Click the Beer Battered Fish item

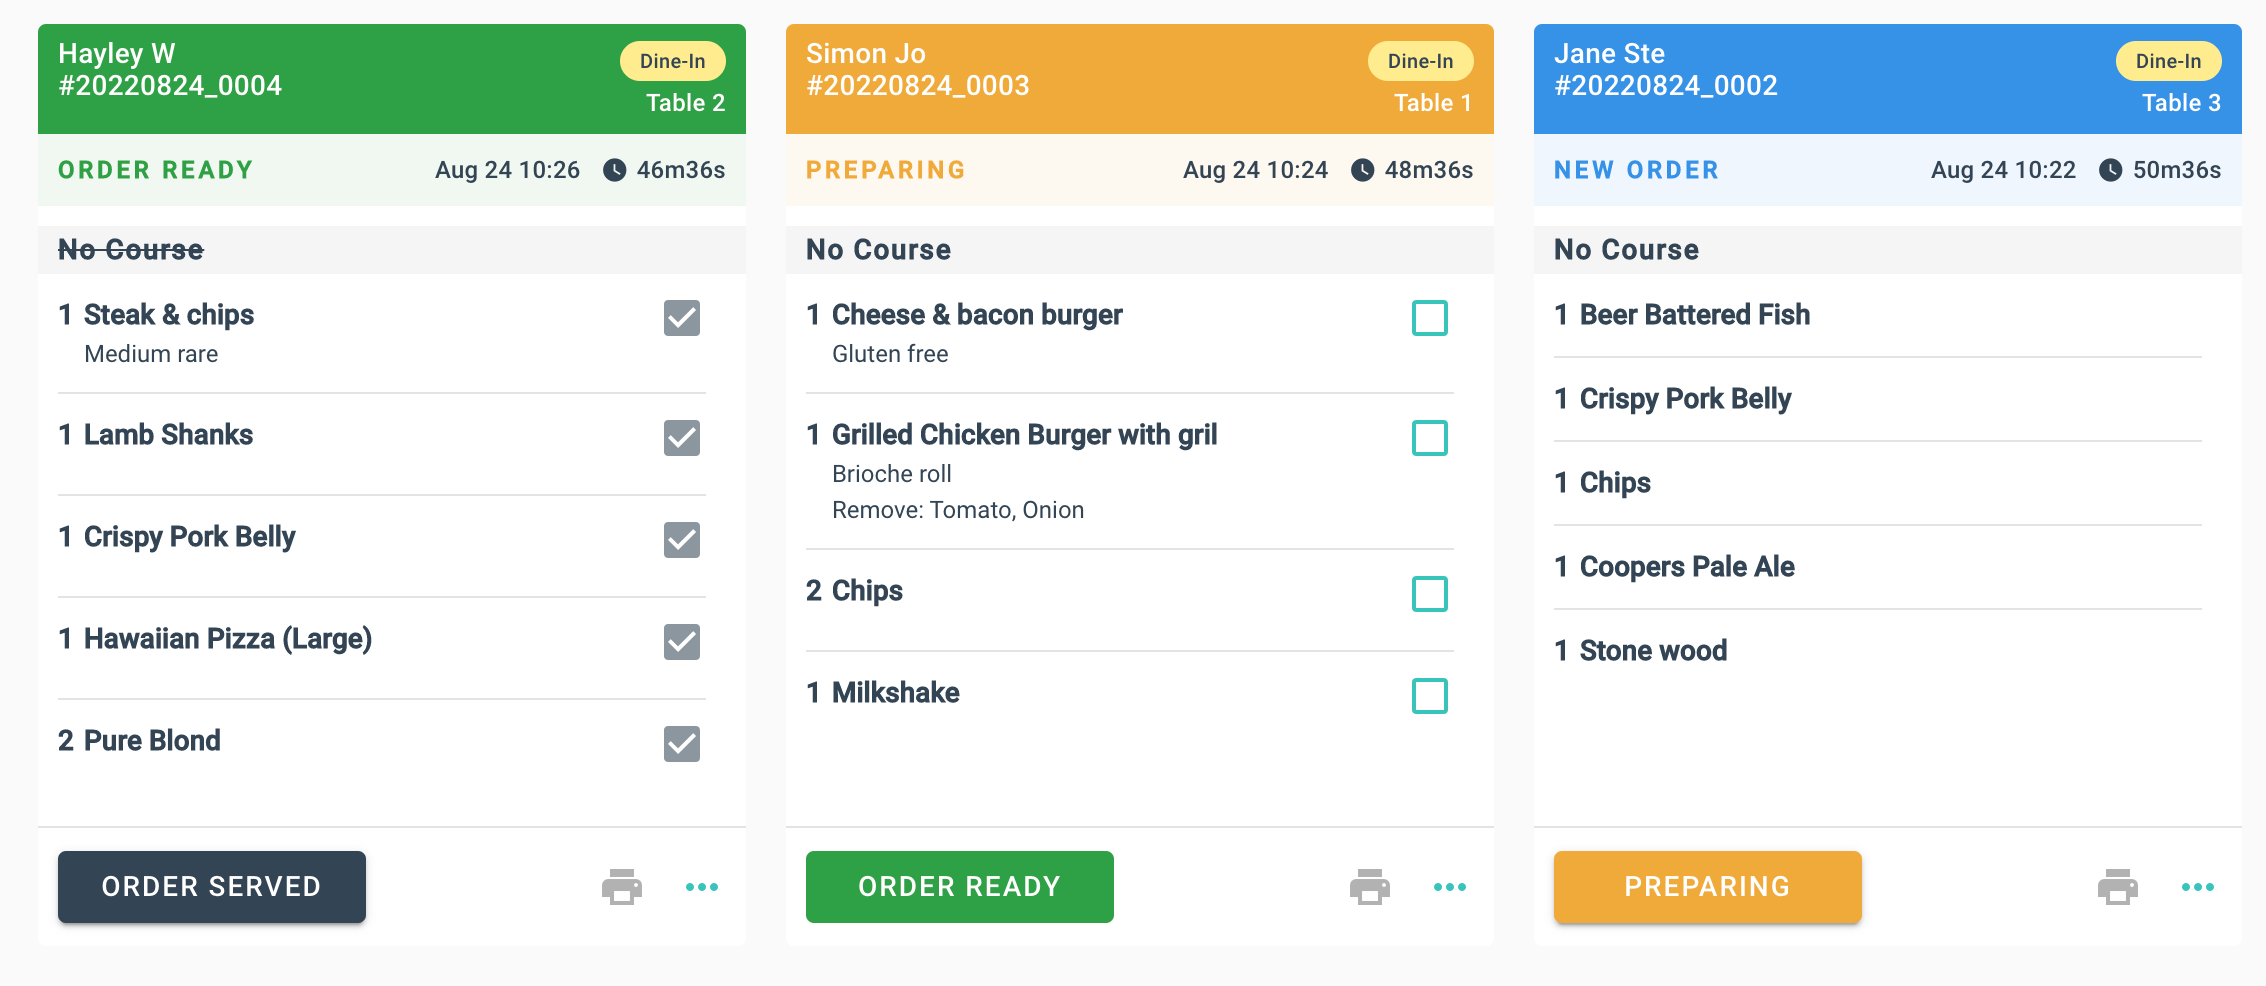pos(1695,315)
